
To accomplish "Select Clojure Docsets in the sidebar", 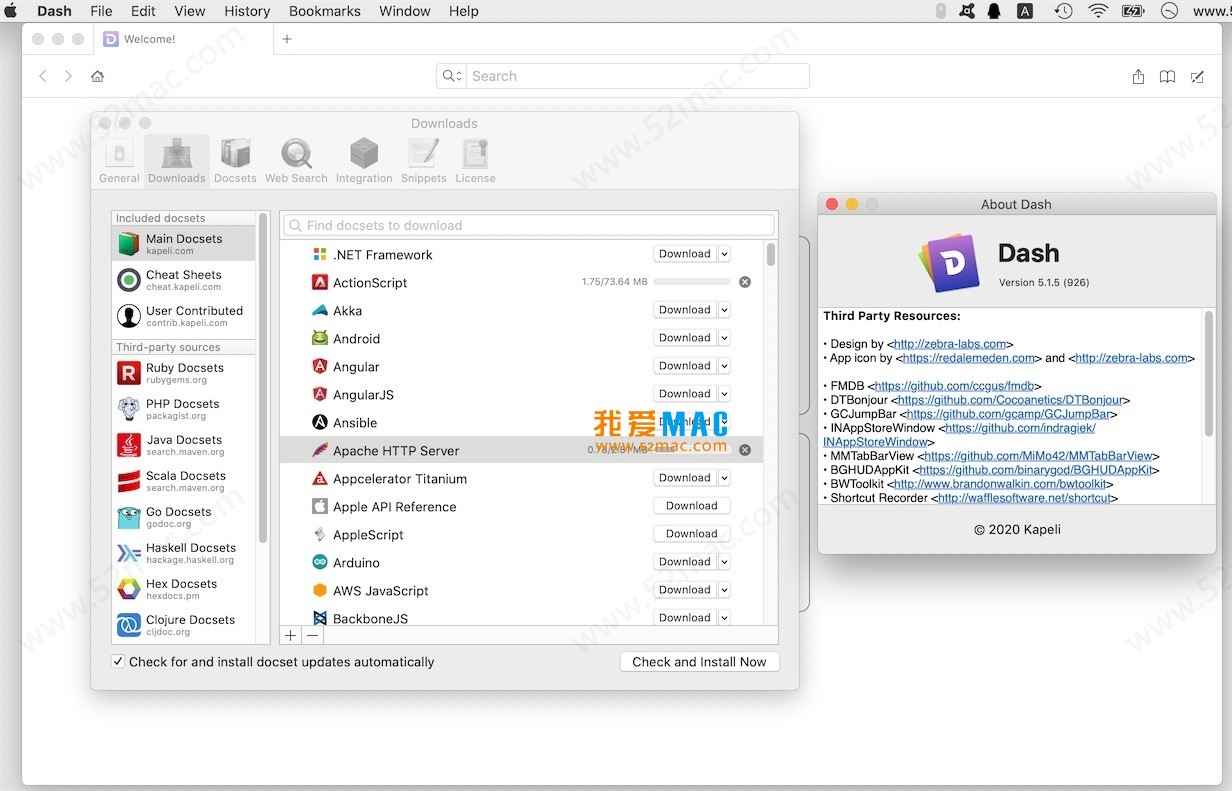I will coord(184,625).
